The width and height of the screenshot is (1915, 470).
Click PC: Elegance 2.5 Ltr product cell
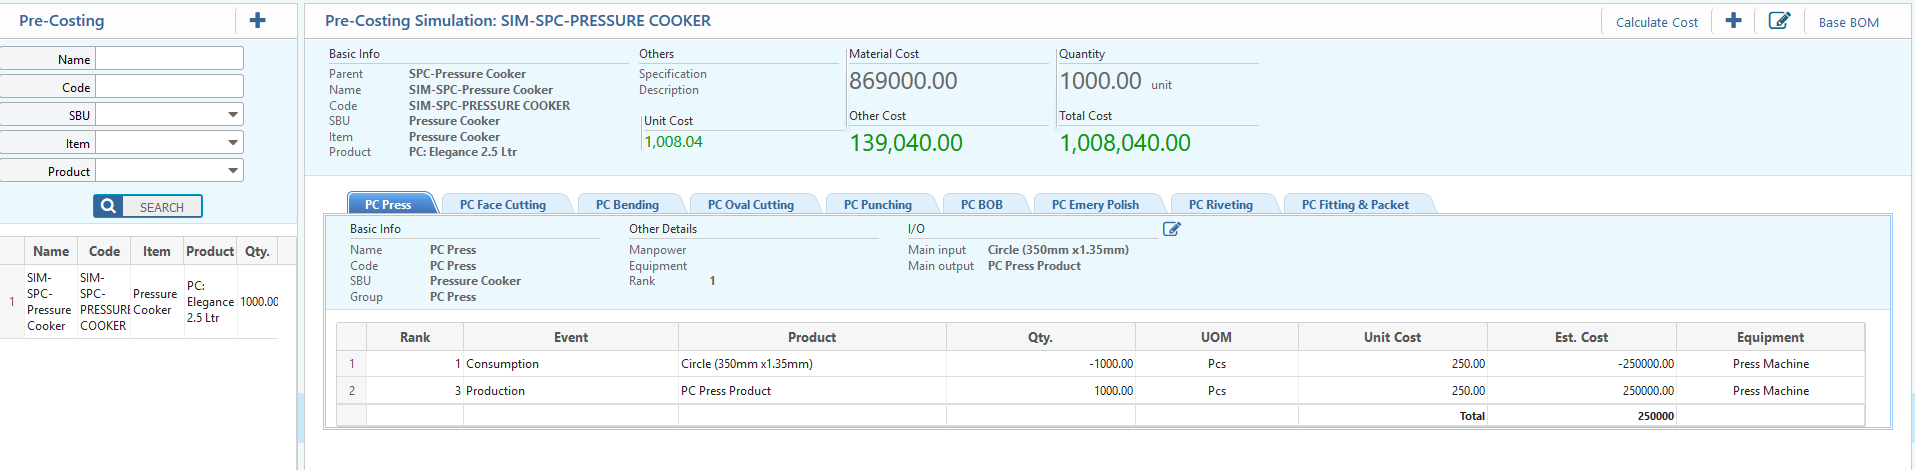pyautogui.click(x=210, y=302)
